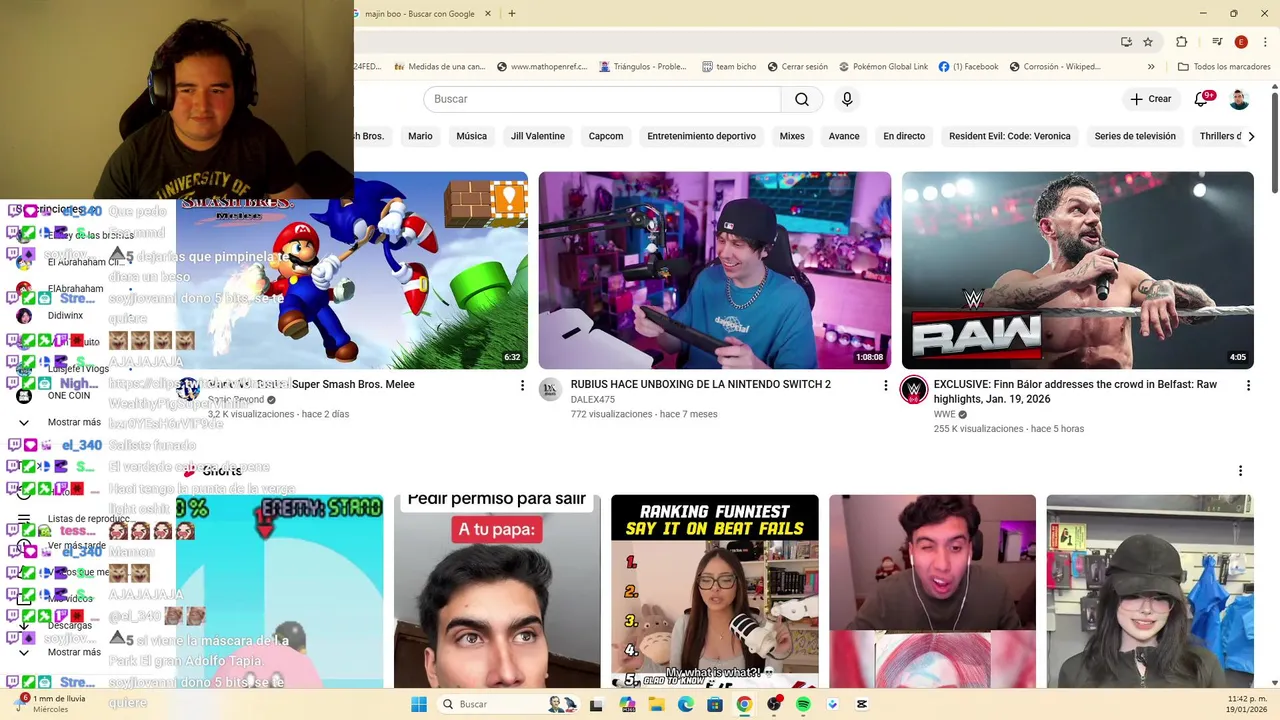Open the (1) Facebook bookmark
The image size is (1280, 720).
pos(968,67)
